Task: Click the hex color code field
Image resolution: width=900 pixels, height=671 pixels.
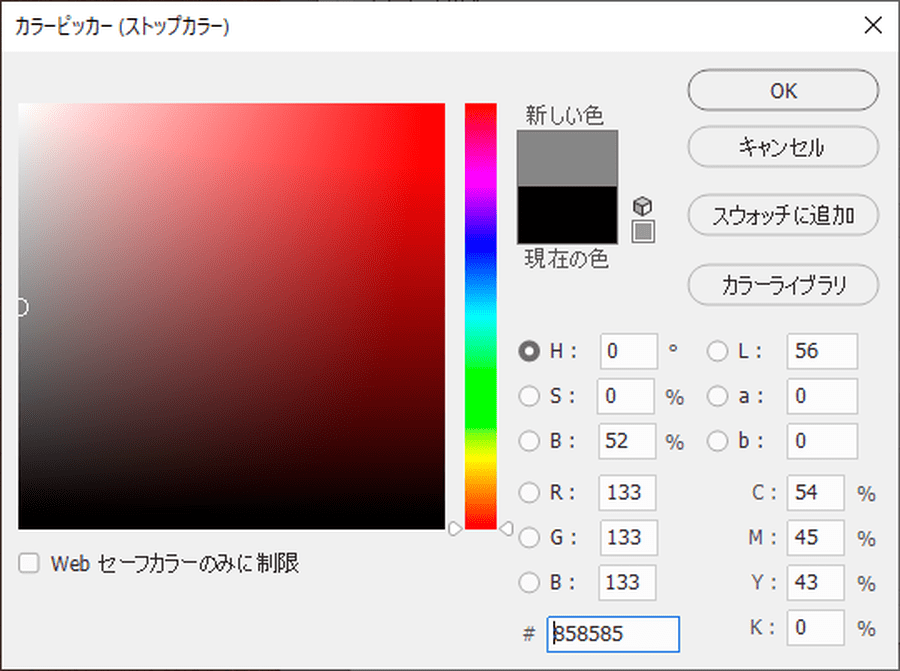Action: click(613, 634)
